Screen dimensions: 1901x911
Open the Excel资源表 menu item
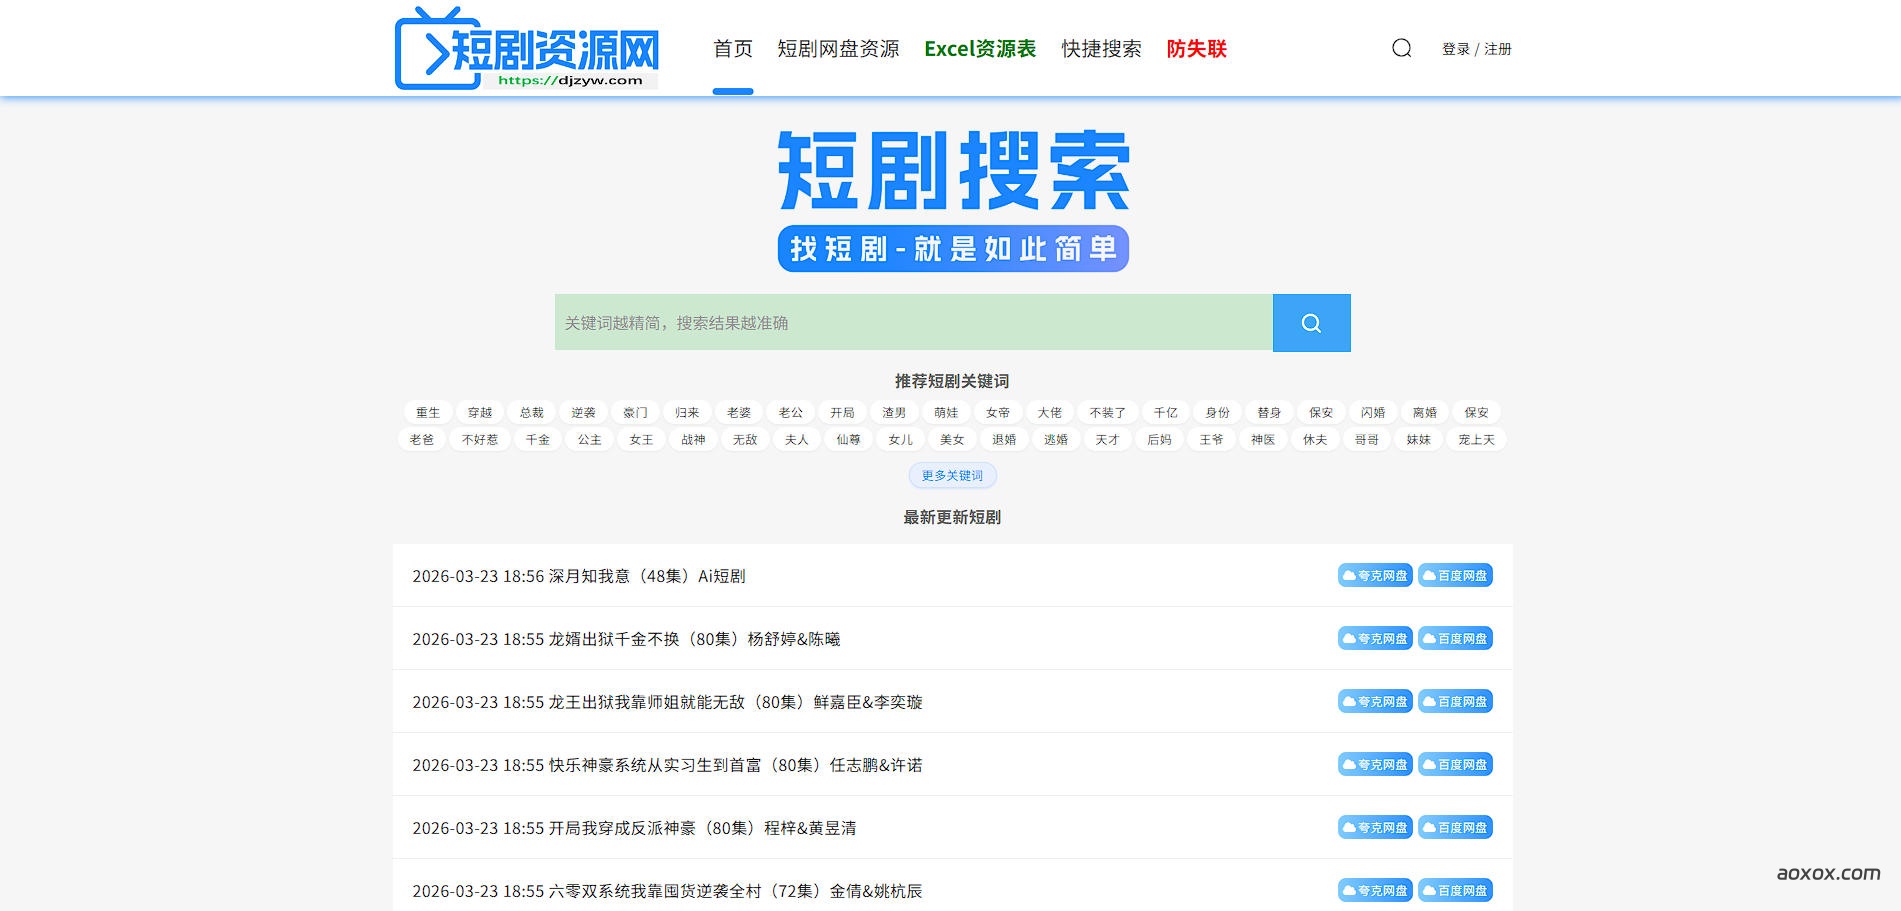point(981,49)
